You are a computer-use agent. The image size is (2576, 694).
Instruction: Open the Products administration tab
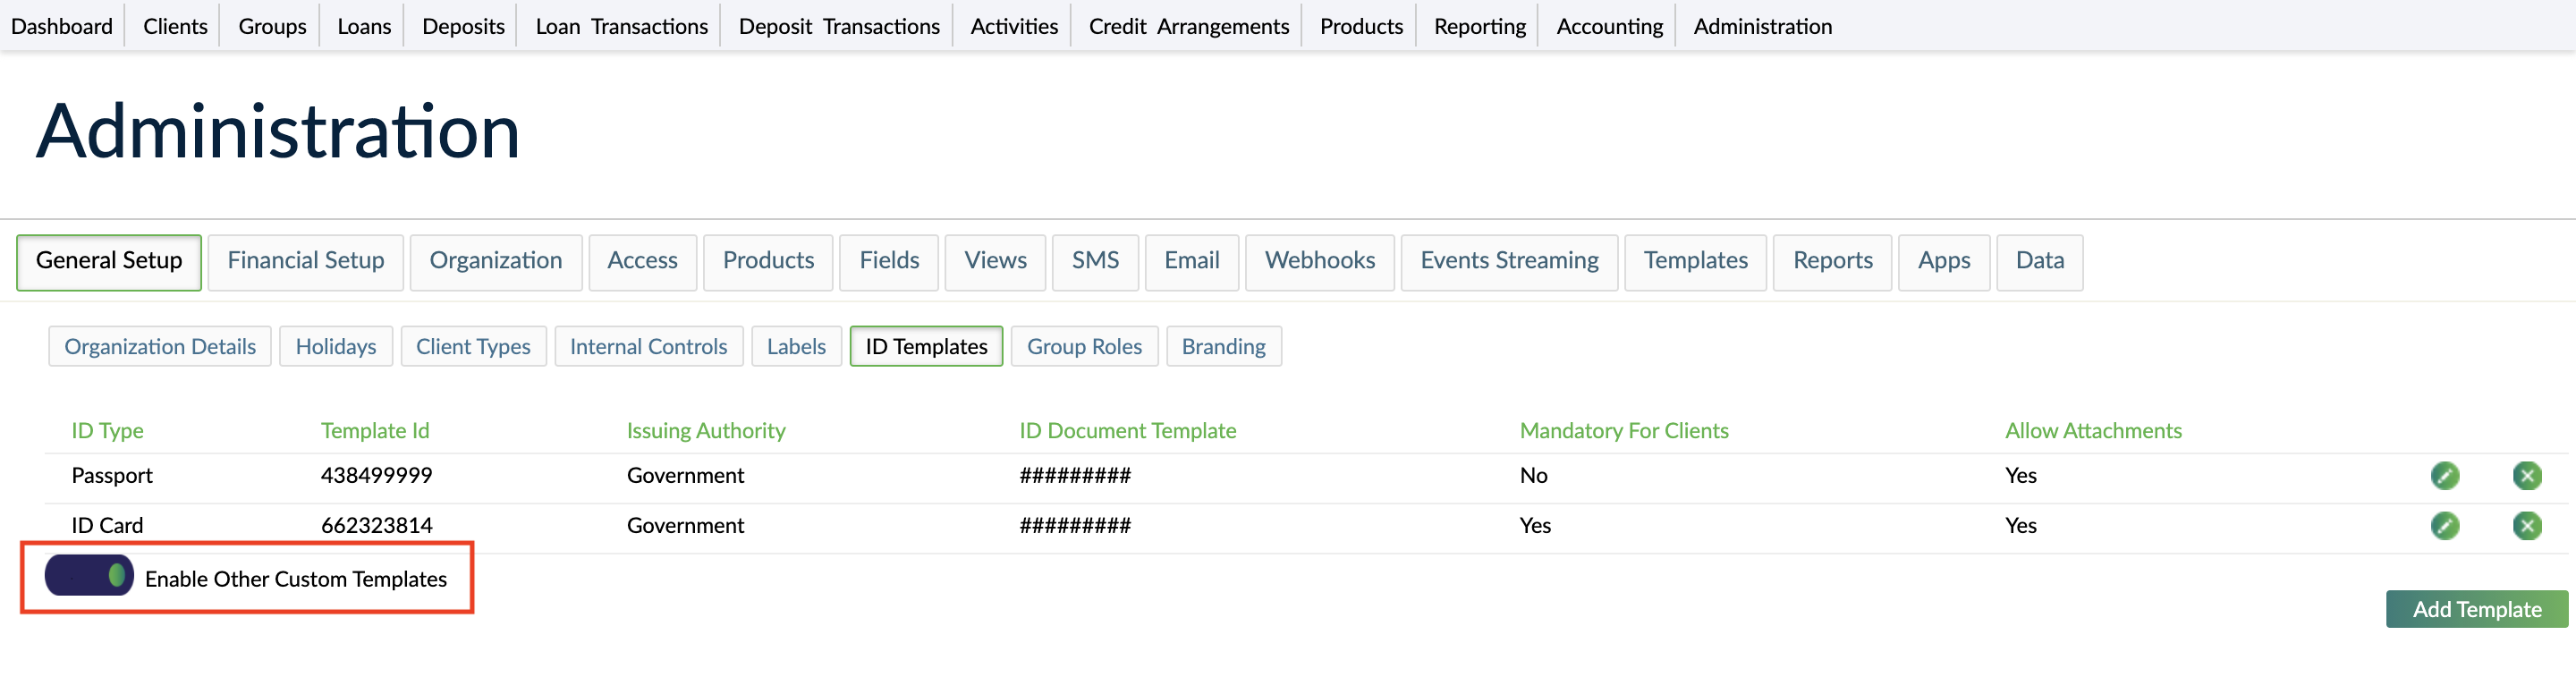[x=768, y=262]
